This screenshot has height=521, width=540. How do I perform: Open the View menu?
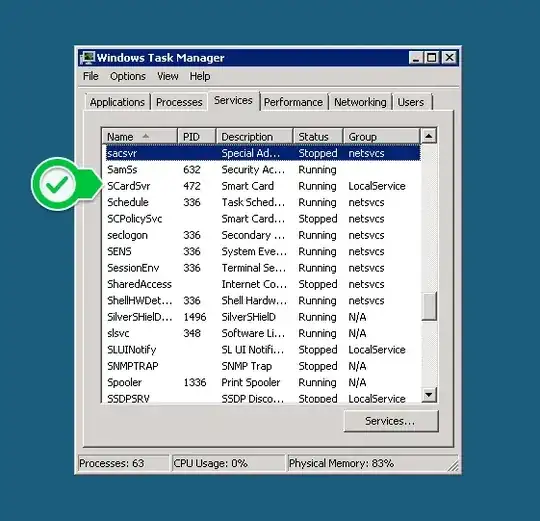coord(168,76)
